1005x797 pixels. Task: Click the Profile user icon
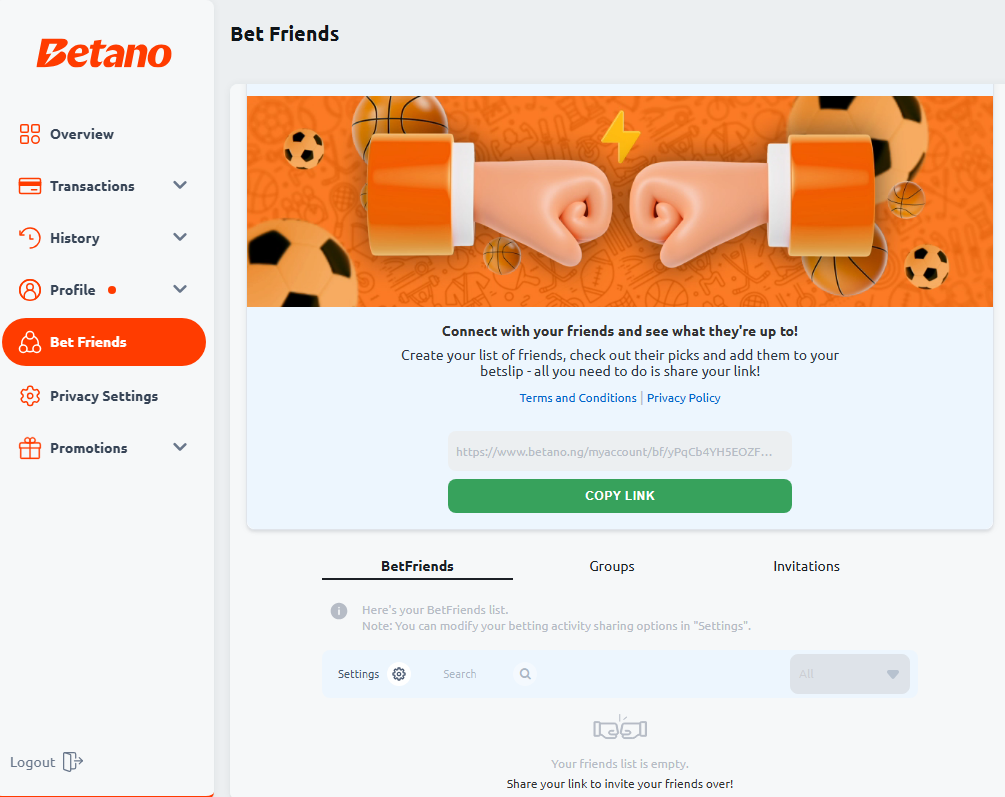(x=29, y=290)
